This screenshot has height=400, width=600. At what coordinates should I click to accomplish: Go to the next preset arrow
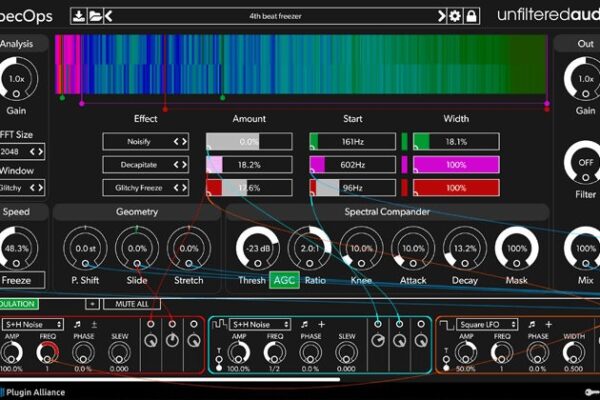click(440, 16)
